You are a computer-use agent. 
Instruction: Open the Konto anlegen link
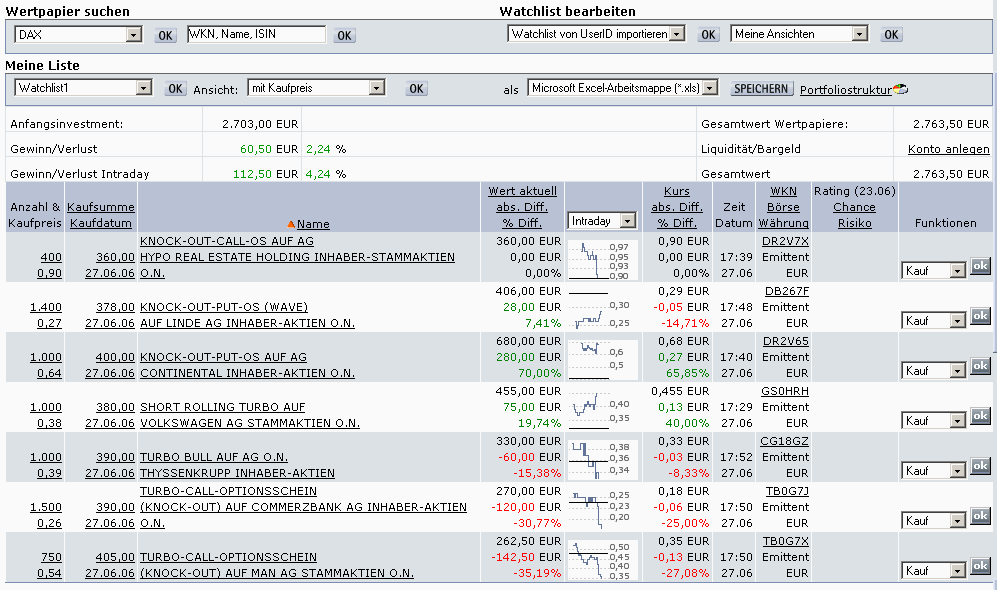[x=948, y=149]
